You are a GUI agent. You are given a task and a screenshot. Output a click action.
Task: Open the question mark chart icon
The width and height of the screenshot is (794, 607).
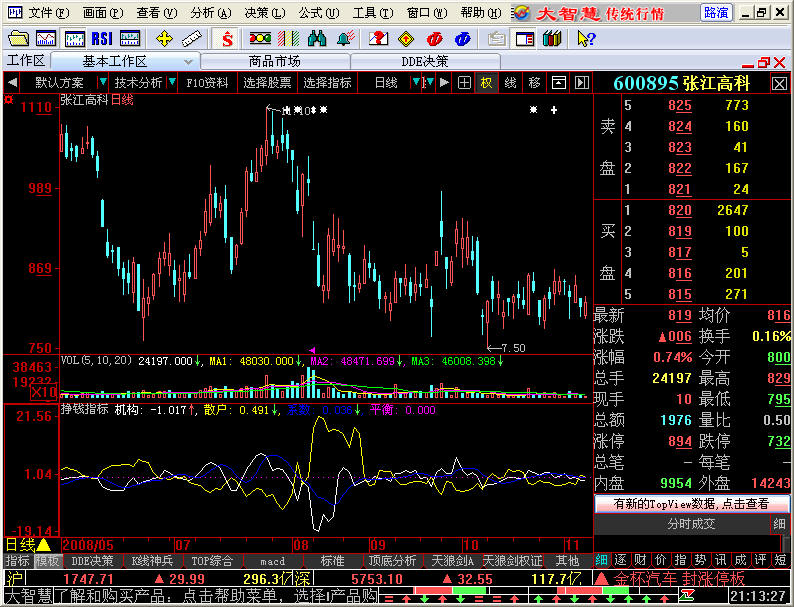[378, 38]
